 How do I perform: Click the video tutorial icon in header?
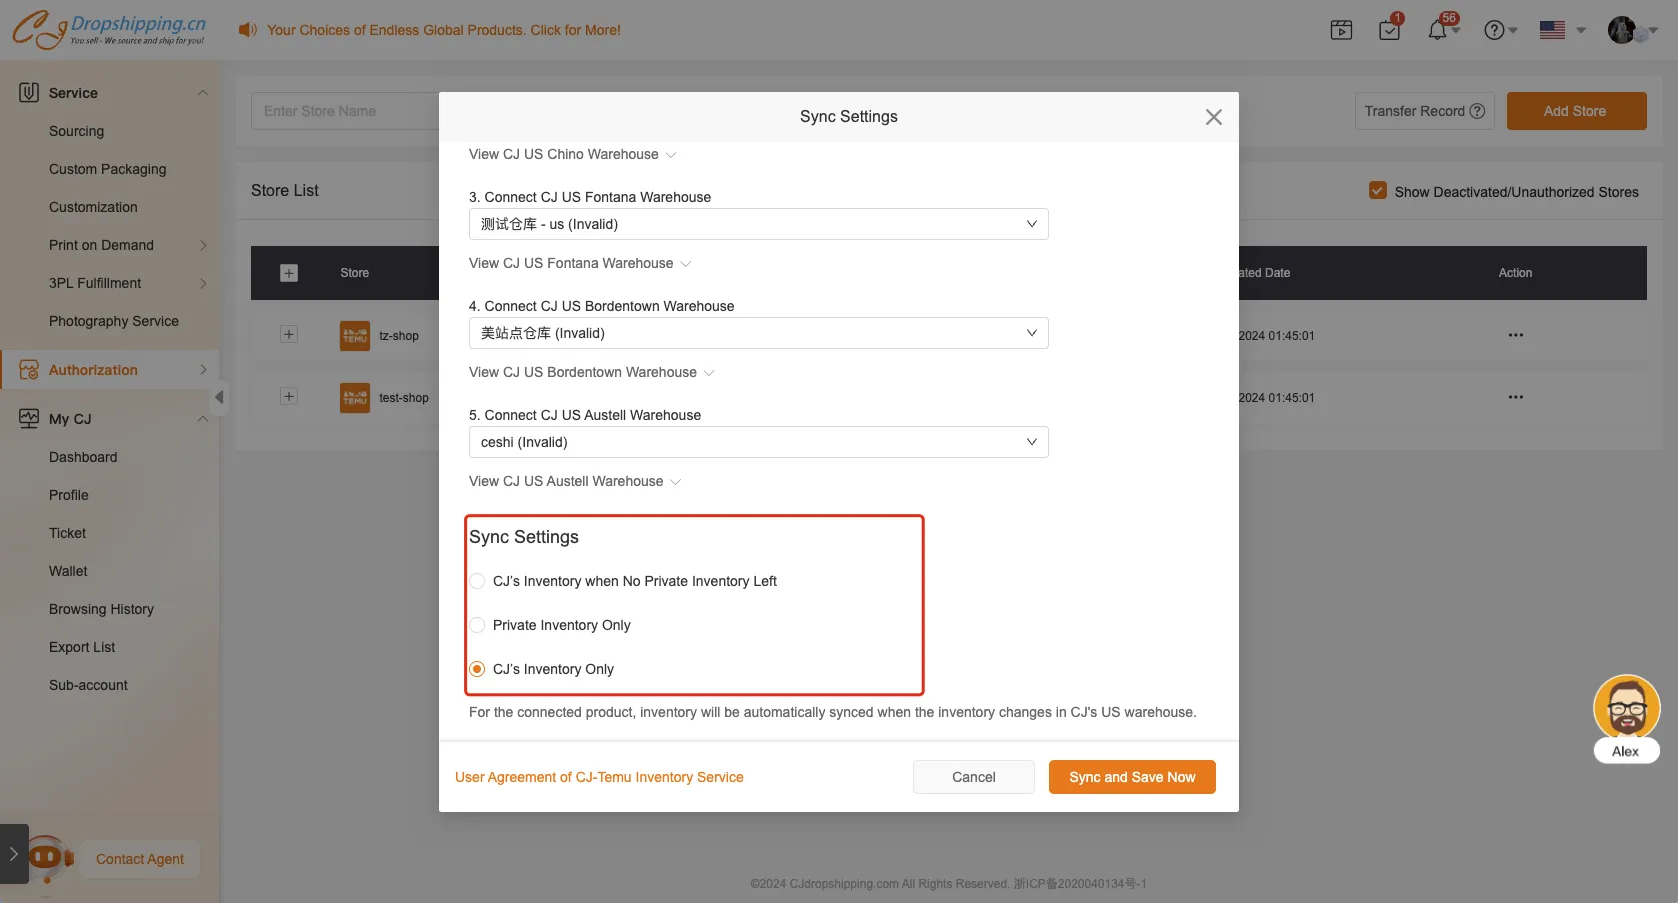click(1341, 30)
